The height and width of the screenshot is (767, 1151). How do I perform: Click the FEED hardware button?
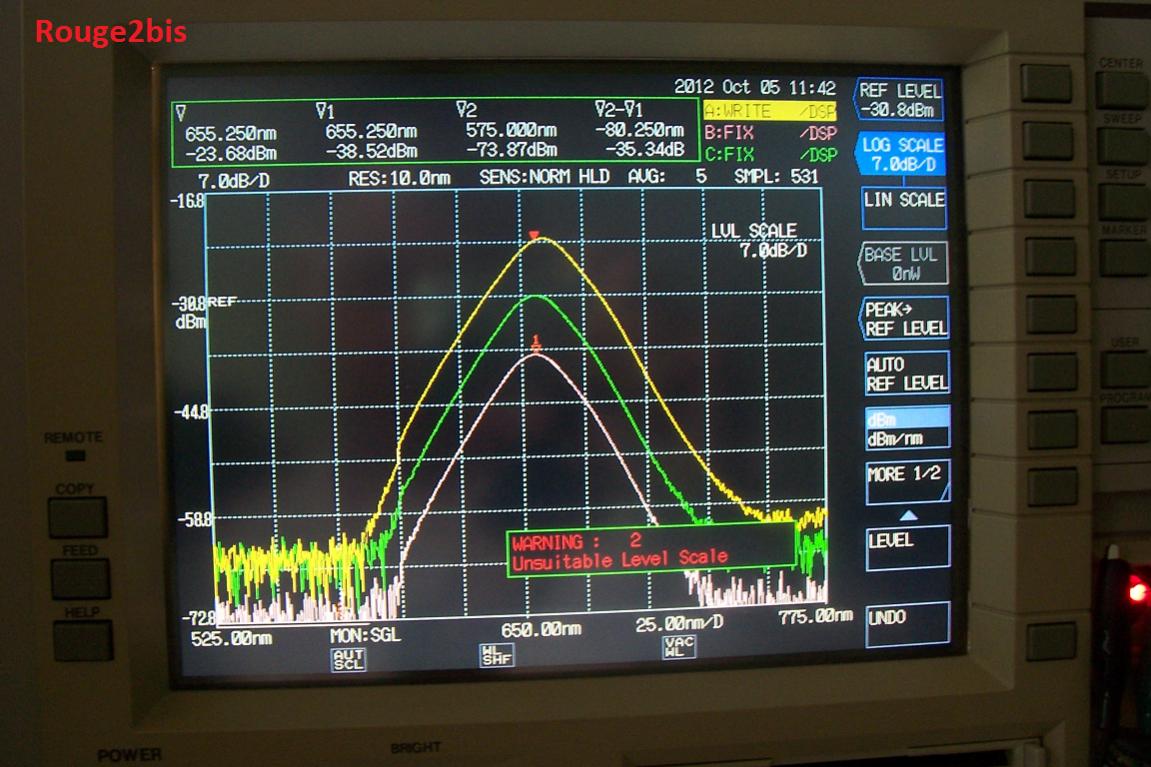click(81, 578)
